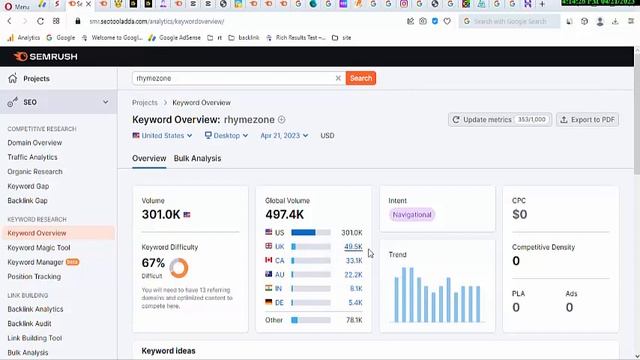Open a new browser tab with plus
Viewport: 640px width, 360px height.
click(542, 4)
